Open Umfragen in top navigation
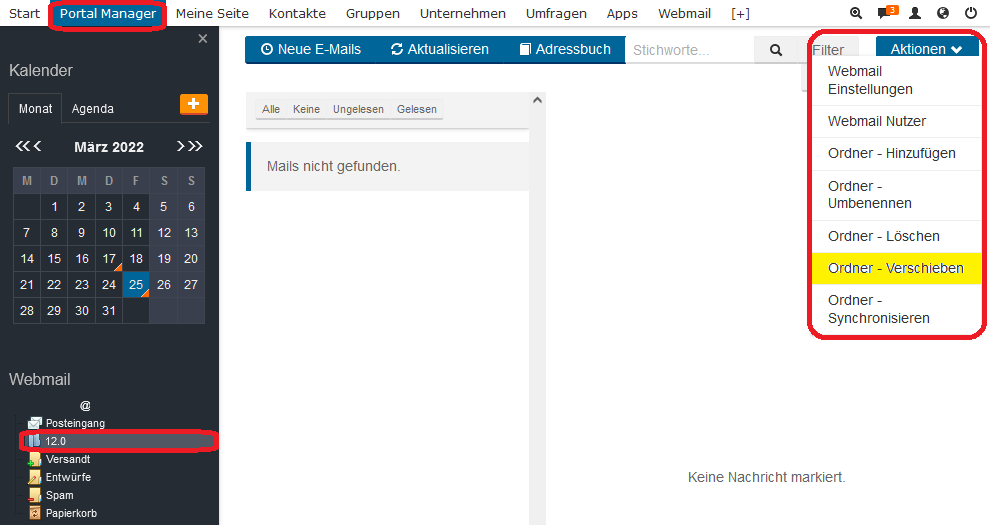 pos(556,13)
